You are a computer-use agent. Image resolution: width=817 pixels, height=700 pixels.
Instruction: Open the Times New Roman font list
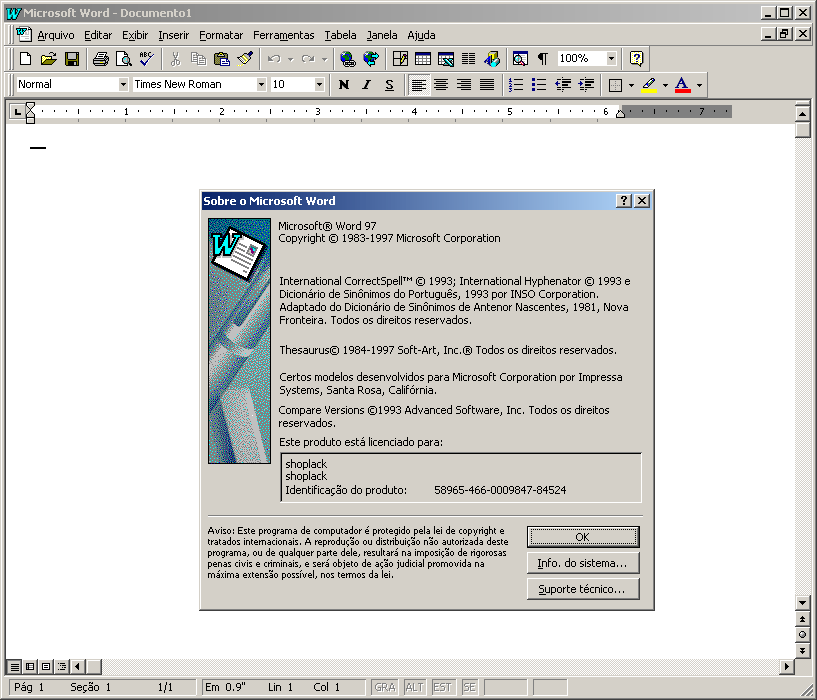261,84
